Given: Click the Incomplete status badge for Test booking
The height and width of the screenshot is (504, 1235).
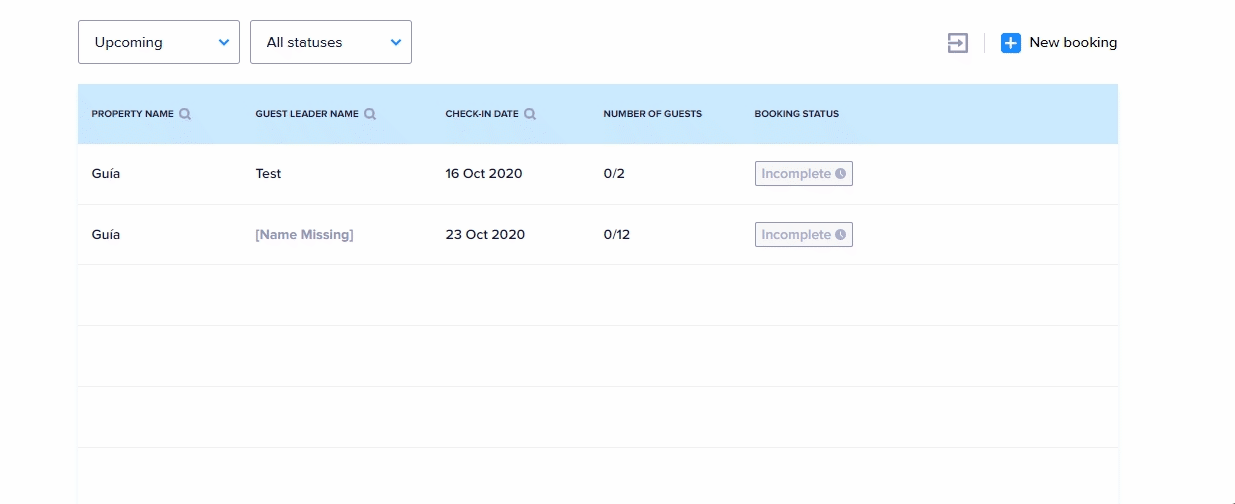Looking at the screenshot, I should point(796,174).
